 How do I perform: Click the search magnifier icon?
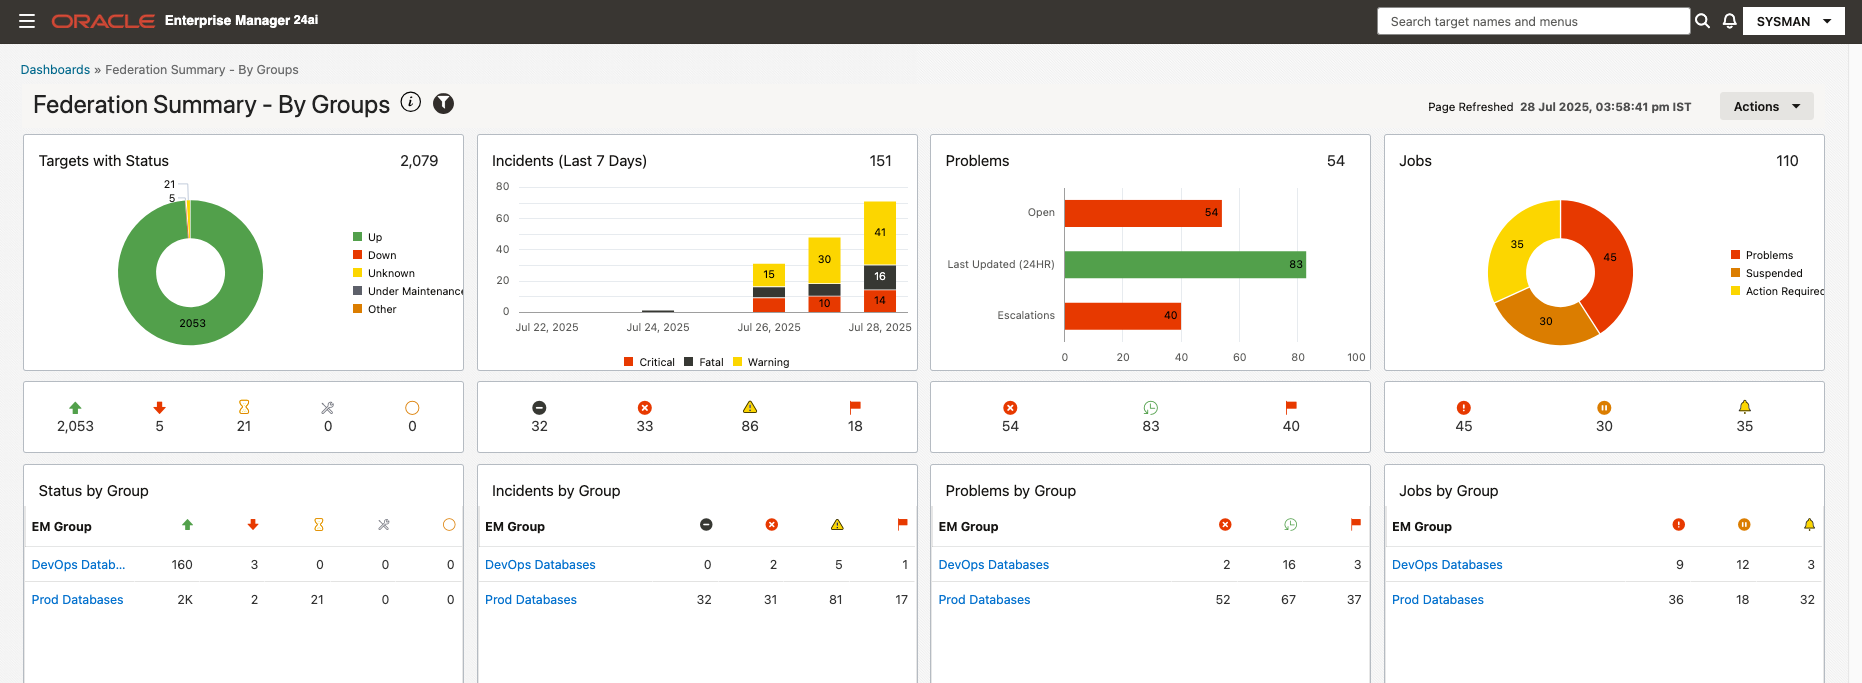click(1702, 21)
